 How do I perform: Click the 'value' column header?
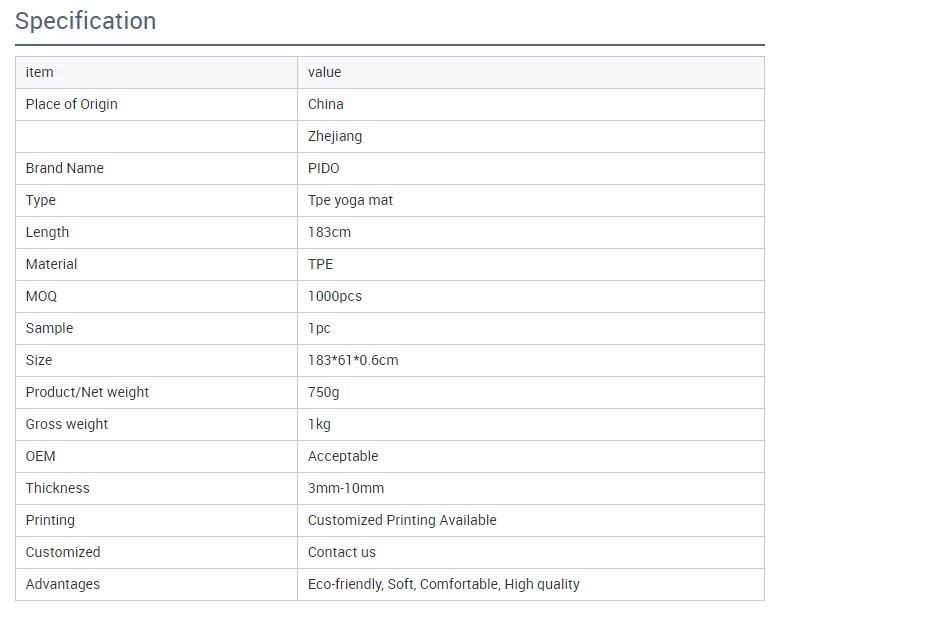[x=325, y=72]
